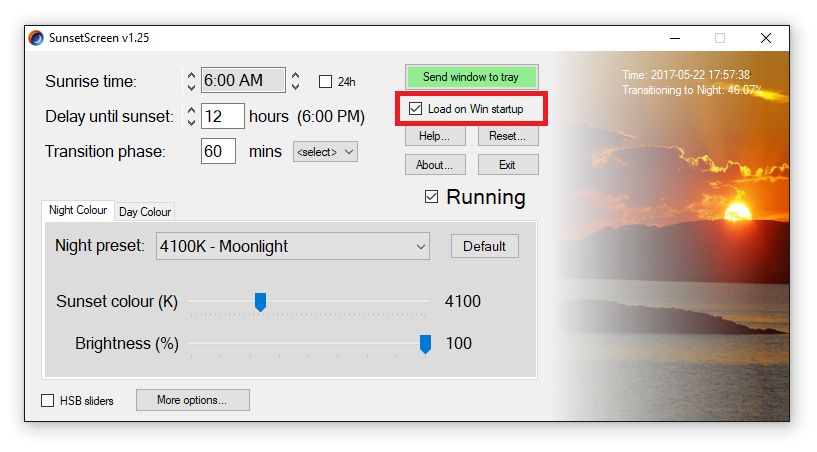Click the Default preset button

(485, 246)
